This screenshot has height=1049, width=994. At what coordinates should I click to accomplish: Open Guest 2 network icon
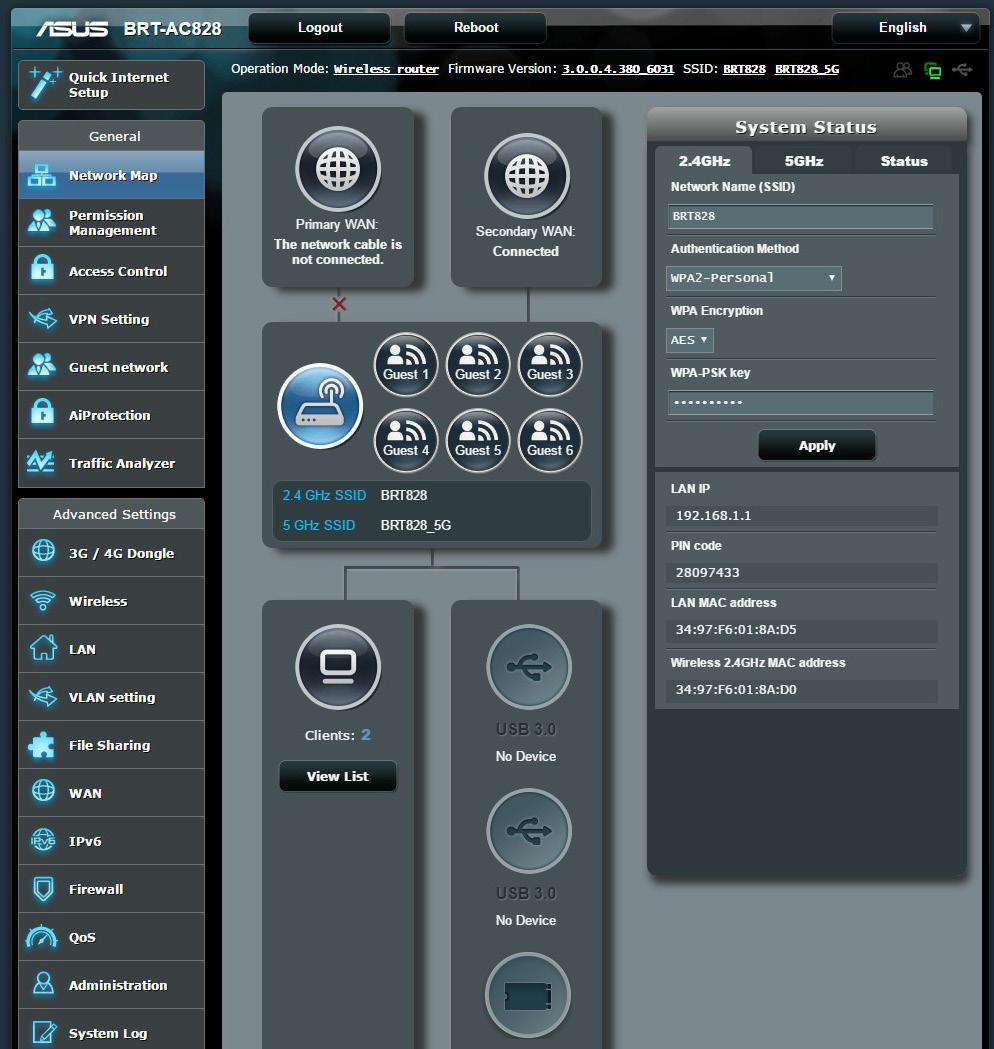coord(478,365)
